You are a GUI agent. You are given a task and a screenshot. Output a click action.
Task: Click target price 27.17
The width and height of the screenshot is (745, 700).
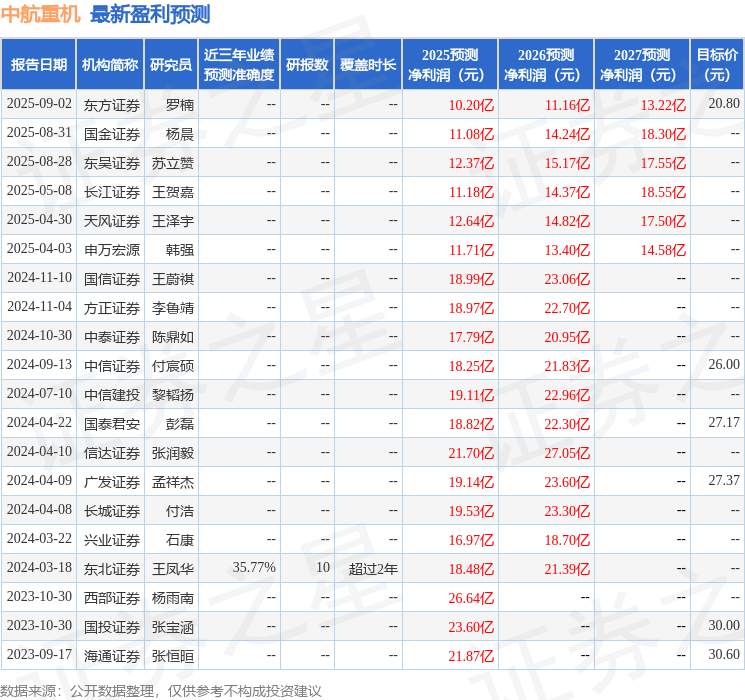point(724,422)
